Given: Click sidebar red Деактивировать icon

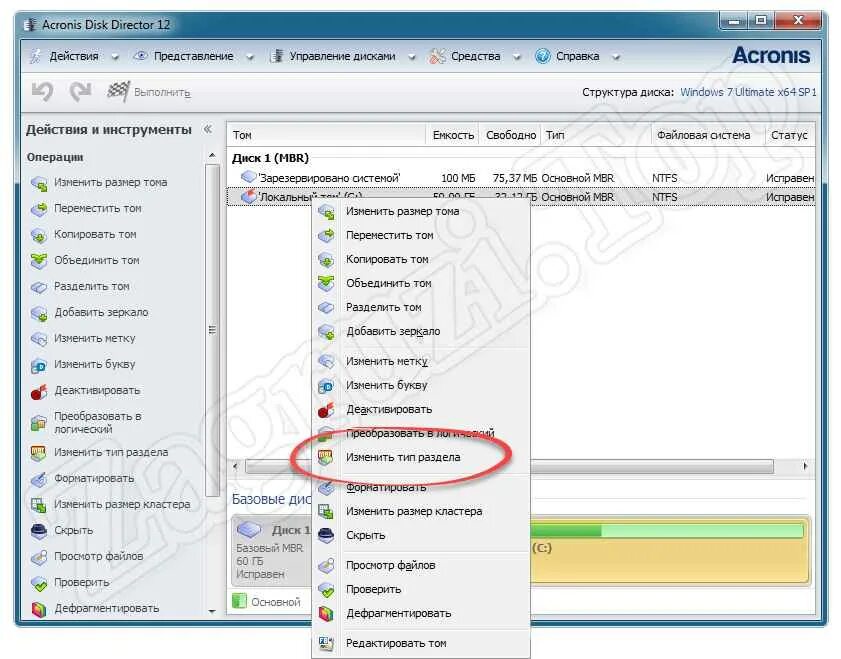Looking at the screenshot, I should pos(39,391).
